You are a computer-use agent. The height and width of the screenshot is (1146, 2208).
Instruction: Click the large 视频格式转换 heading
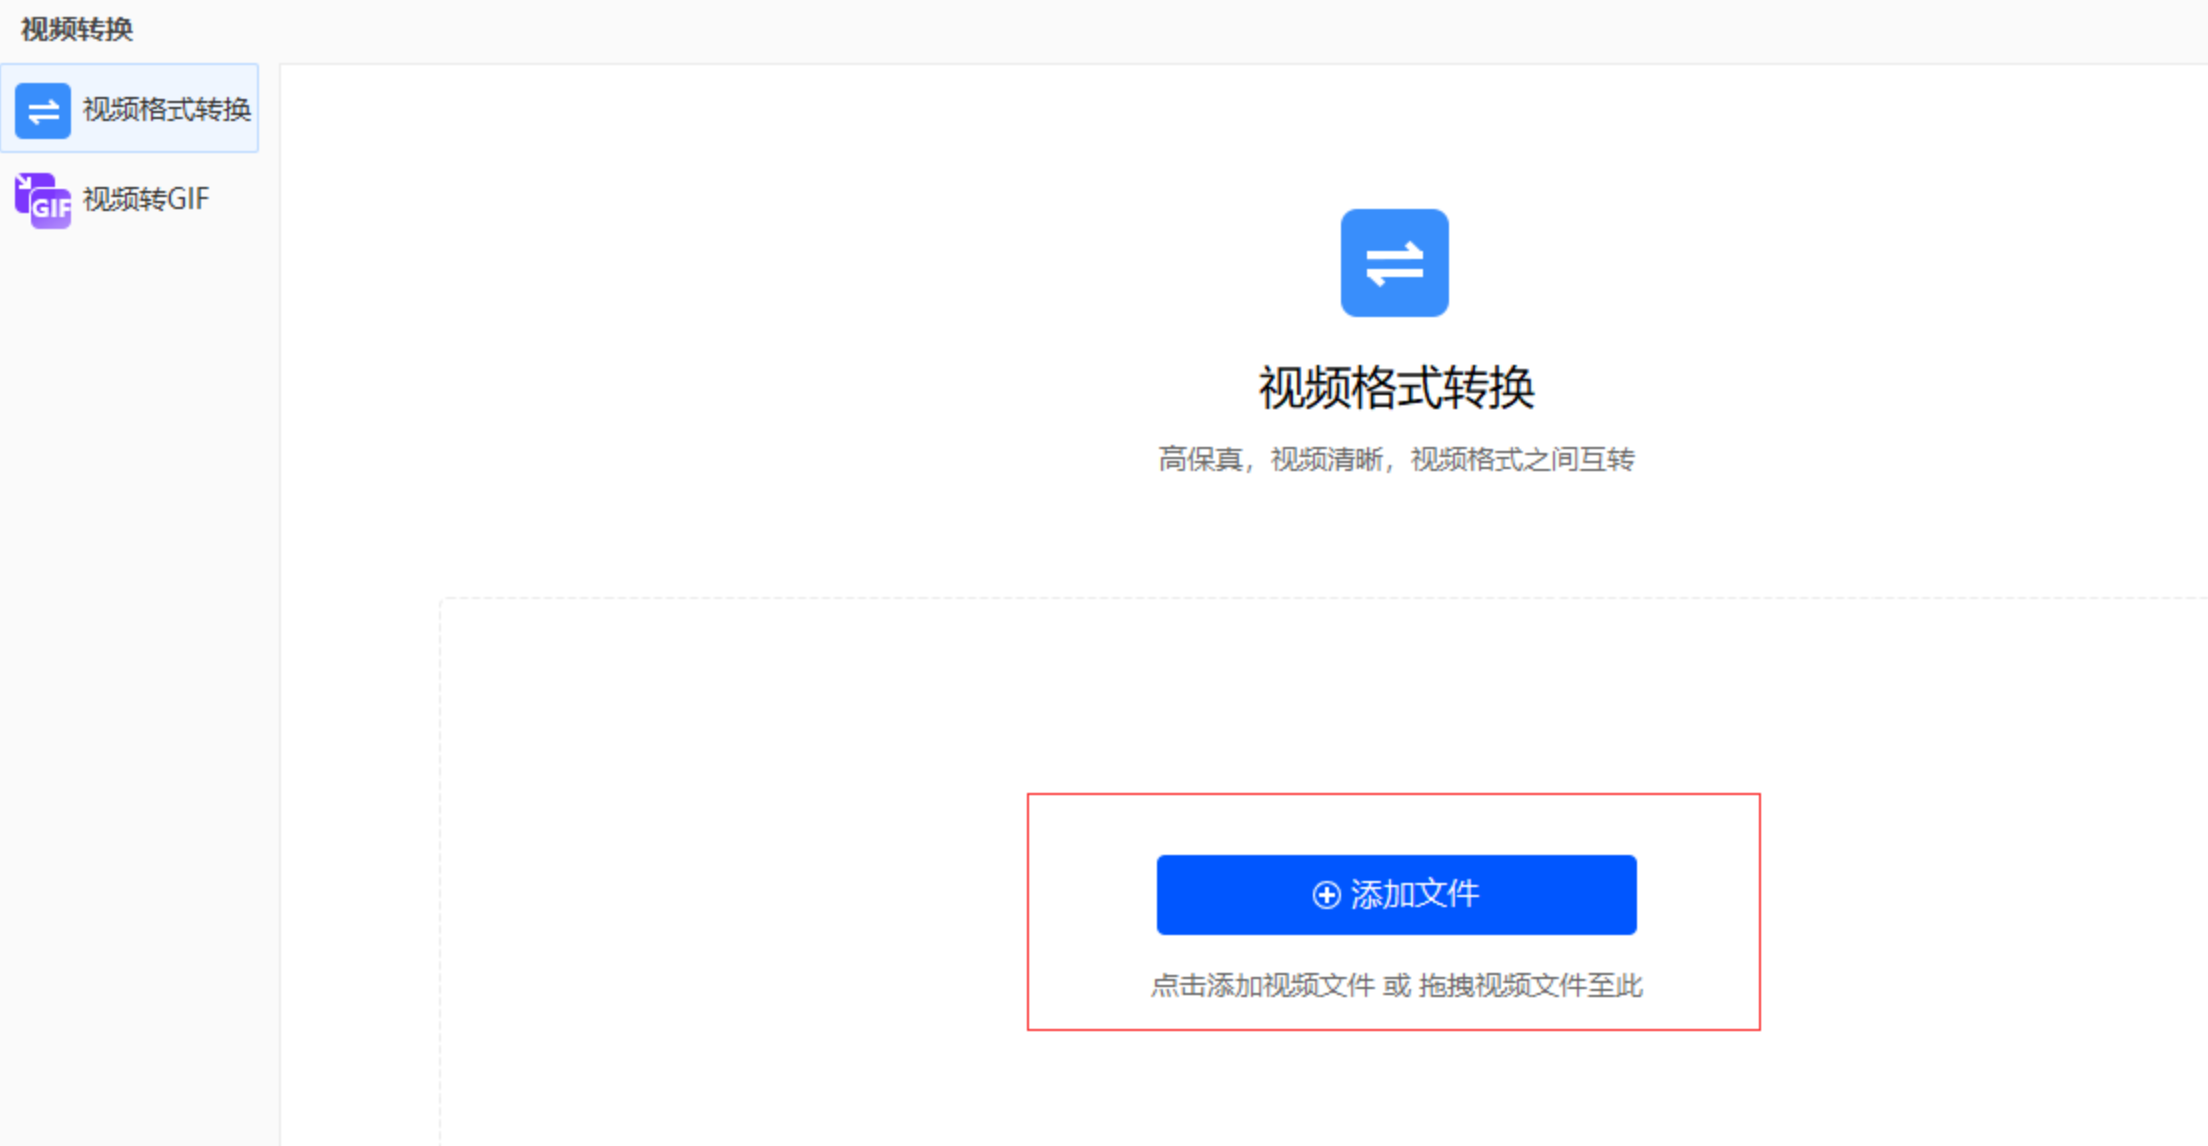[1396, 388]
